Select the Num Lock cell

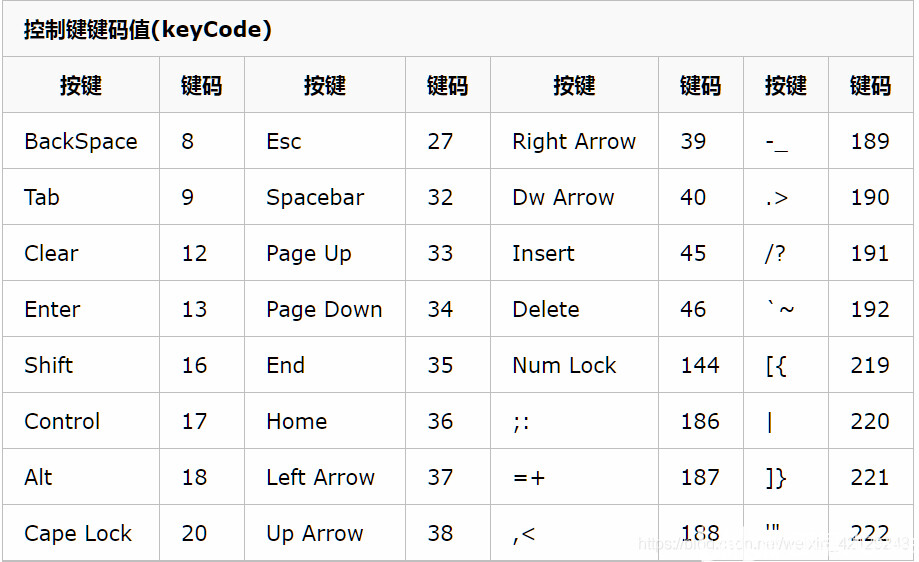(574, 365)
